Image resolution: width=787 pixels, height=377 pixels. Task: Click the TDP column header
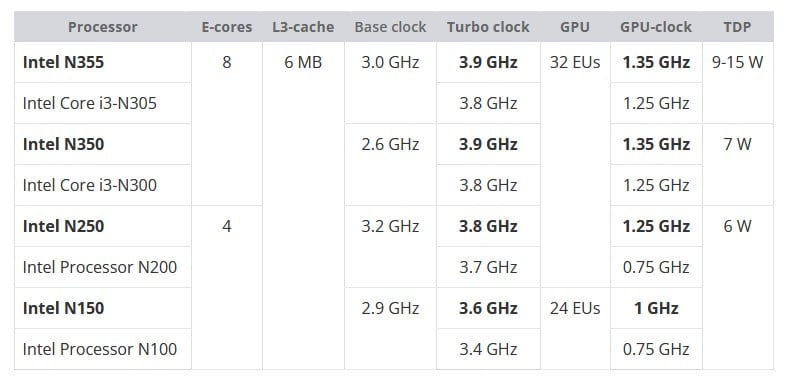point(737,27)
